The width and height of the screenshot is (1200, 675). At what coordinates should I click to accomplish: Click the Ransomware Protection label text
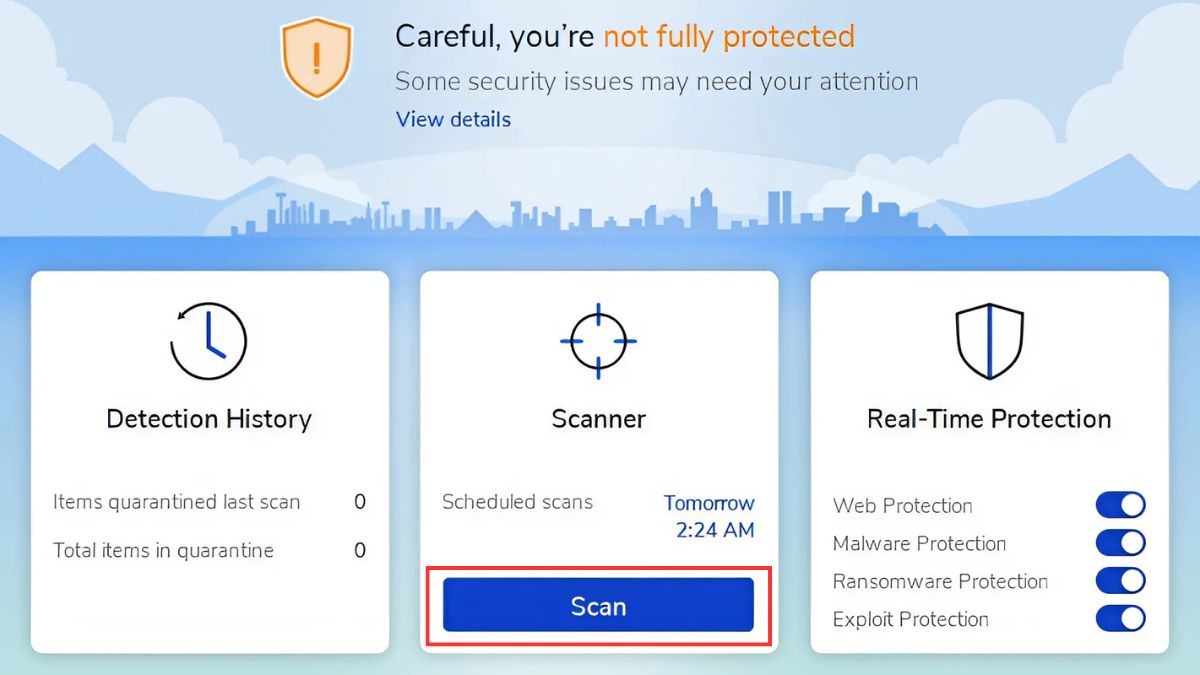(940, 581)
